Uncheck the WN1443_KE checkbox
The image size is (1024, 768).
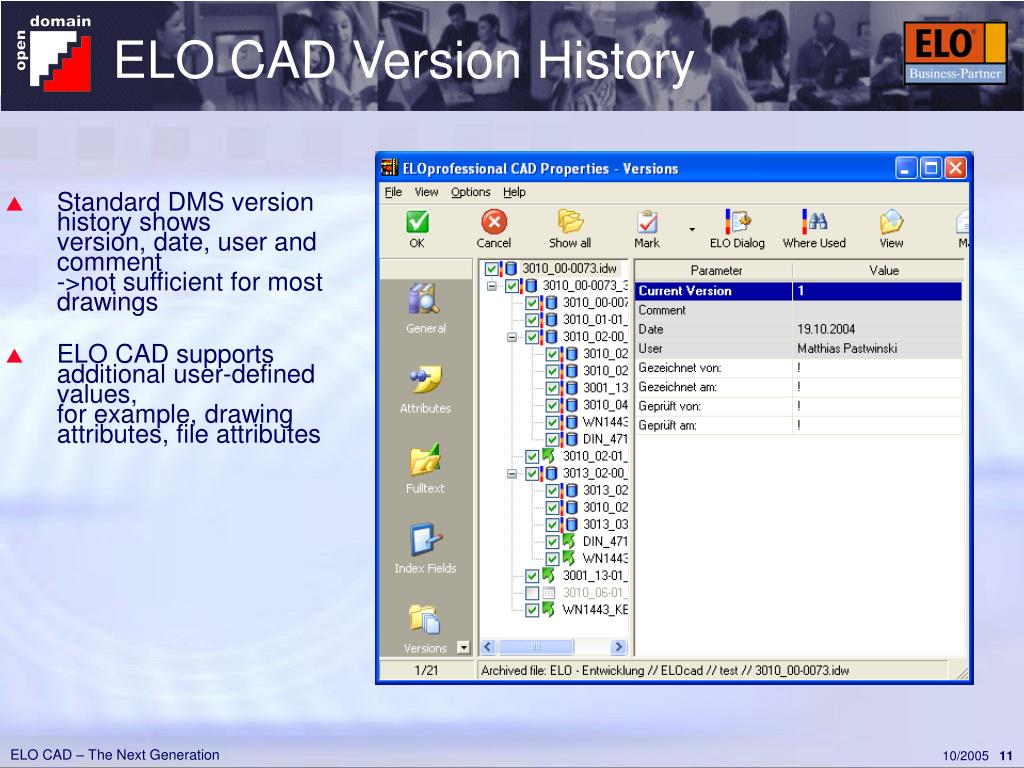pos(532,610)
